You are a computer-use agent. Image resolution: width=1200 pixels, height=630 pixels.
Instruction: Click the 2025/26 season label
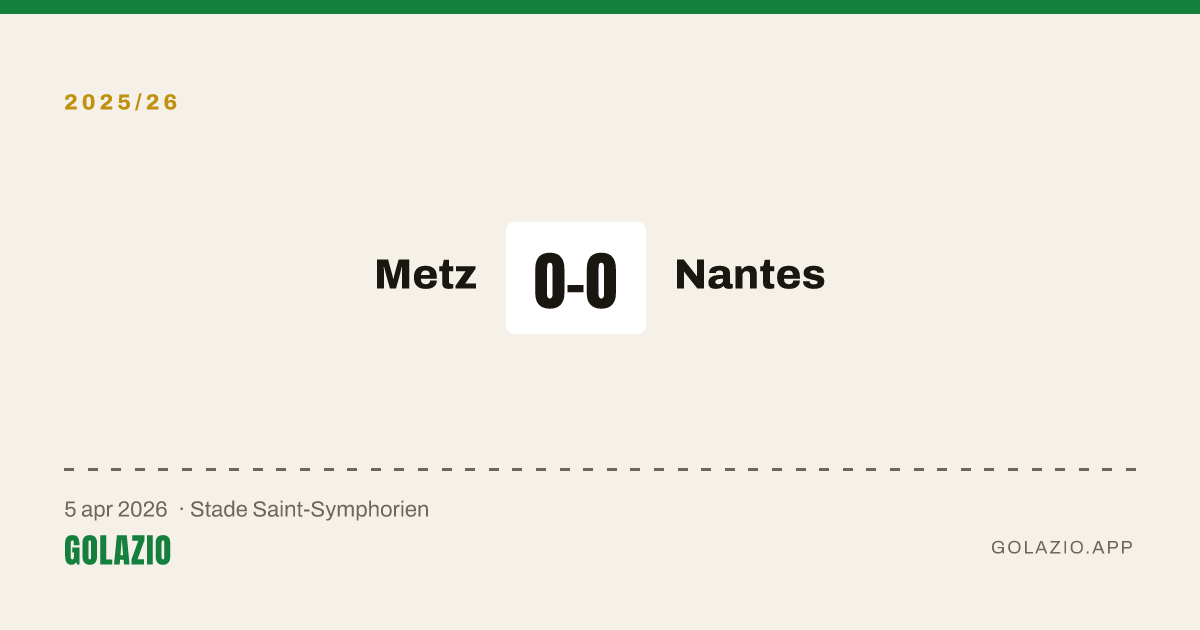coord(122,102)
